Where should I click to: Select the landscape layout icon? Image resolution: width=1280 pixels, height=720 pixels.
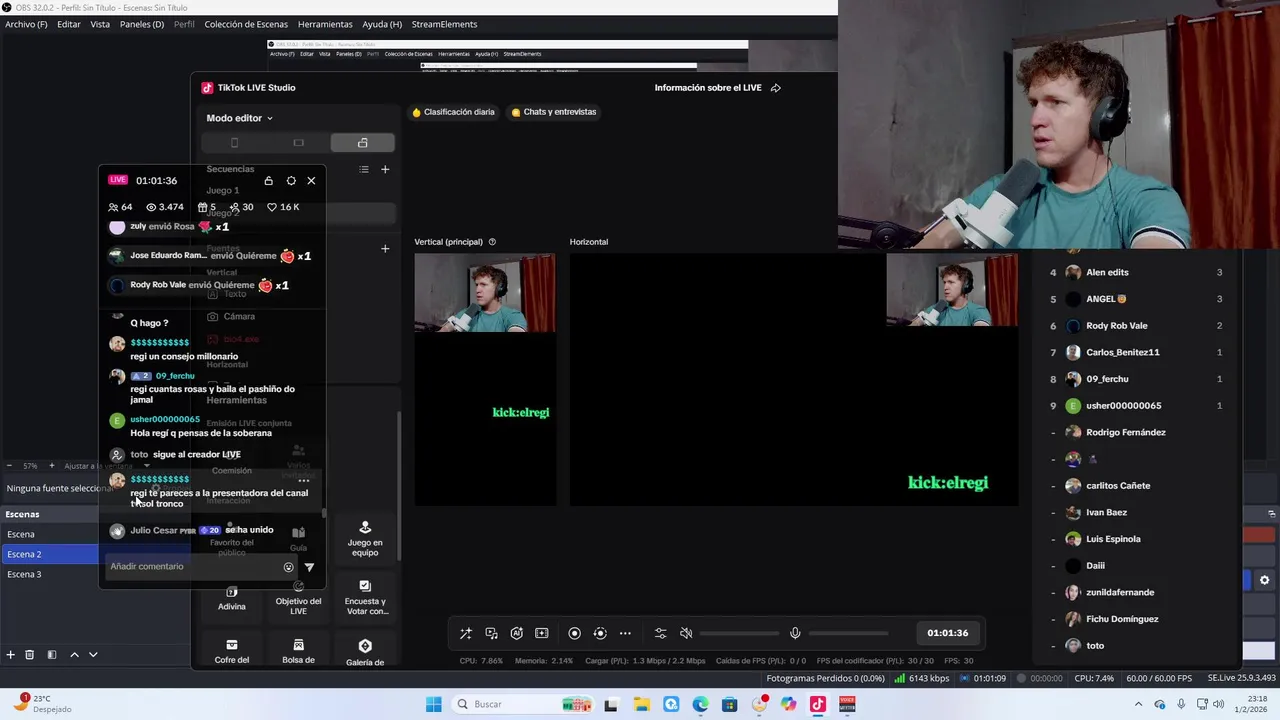coord(298,143)
